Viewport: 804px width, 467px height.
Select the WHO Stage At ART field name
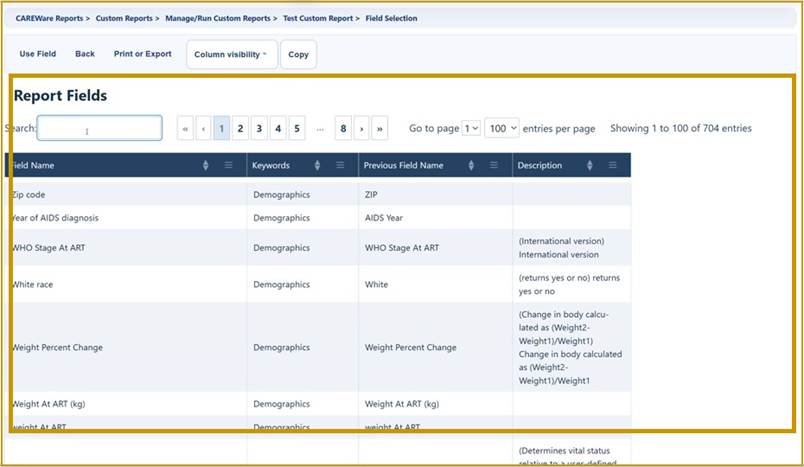pos(49,248)
